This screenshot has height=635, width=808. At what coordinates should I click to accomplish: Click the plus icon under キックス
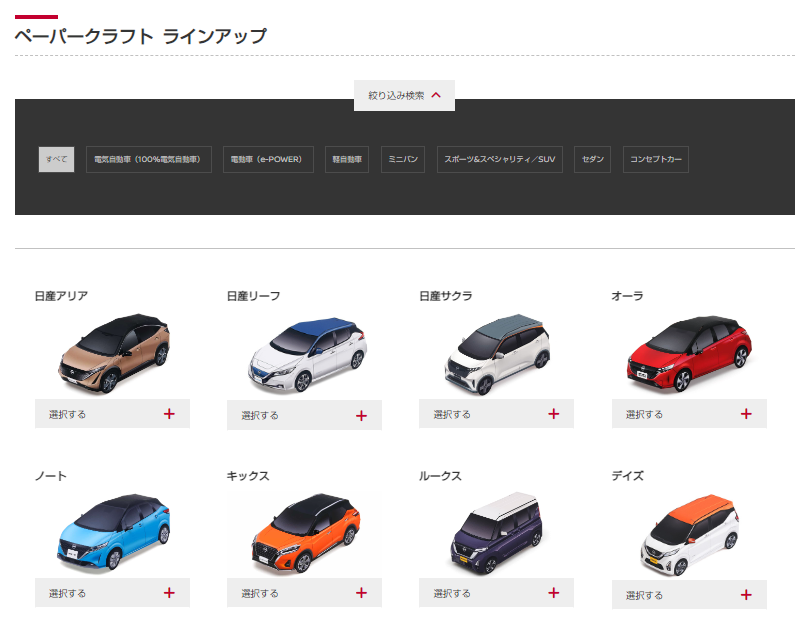point(361,593)
